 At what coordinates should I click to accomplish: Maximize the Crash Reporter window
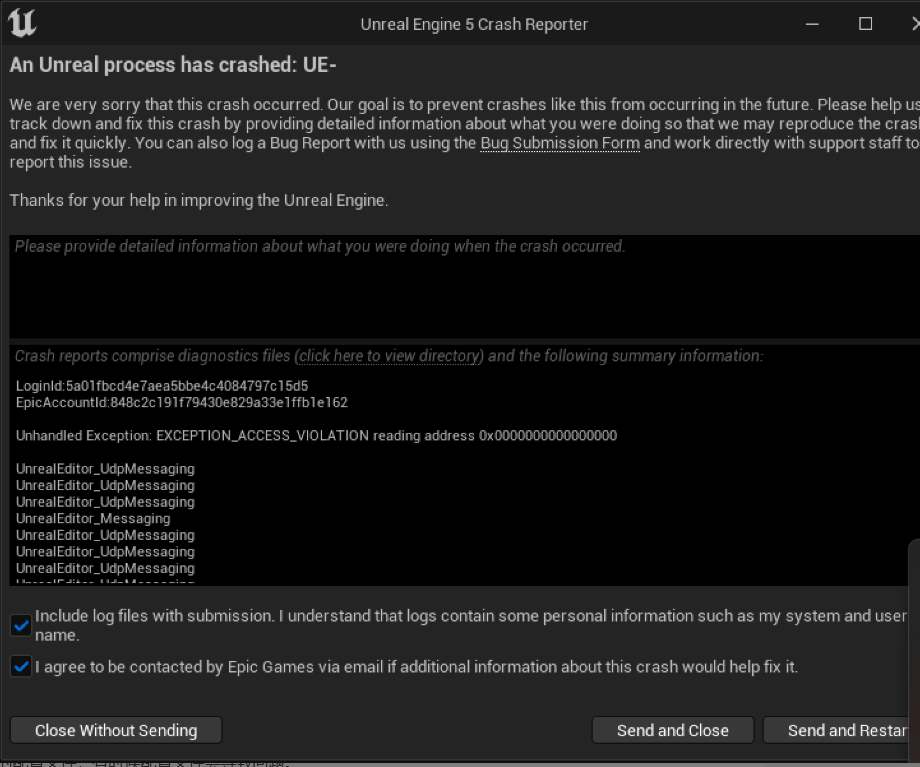click(865, 23)
